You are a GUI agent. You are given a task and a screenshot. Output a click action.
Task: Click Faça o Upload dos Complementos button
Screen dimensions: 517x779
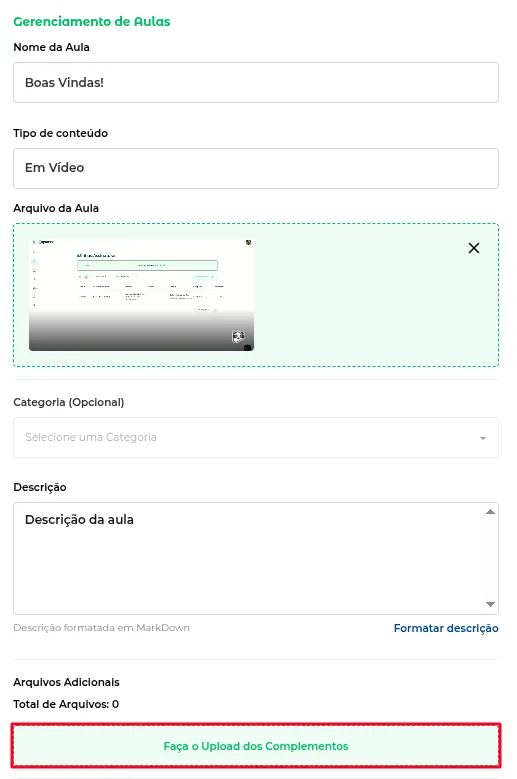[256, 746]
